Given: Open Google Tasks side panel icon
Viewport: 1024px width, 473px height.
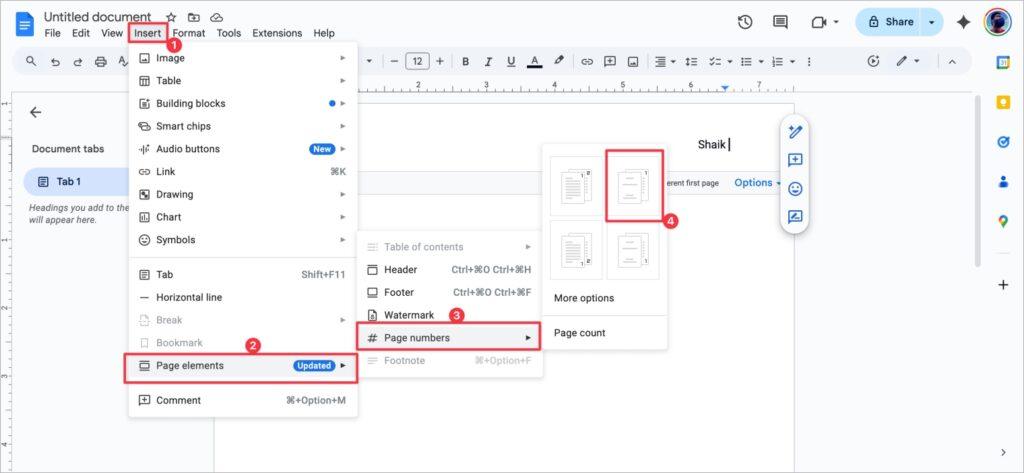Looking at the screenshot, I should click(x=1003, y=142).
